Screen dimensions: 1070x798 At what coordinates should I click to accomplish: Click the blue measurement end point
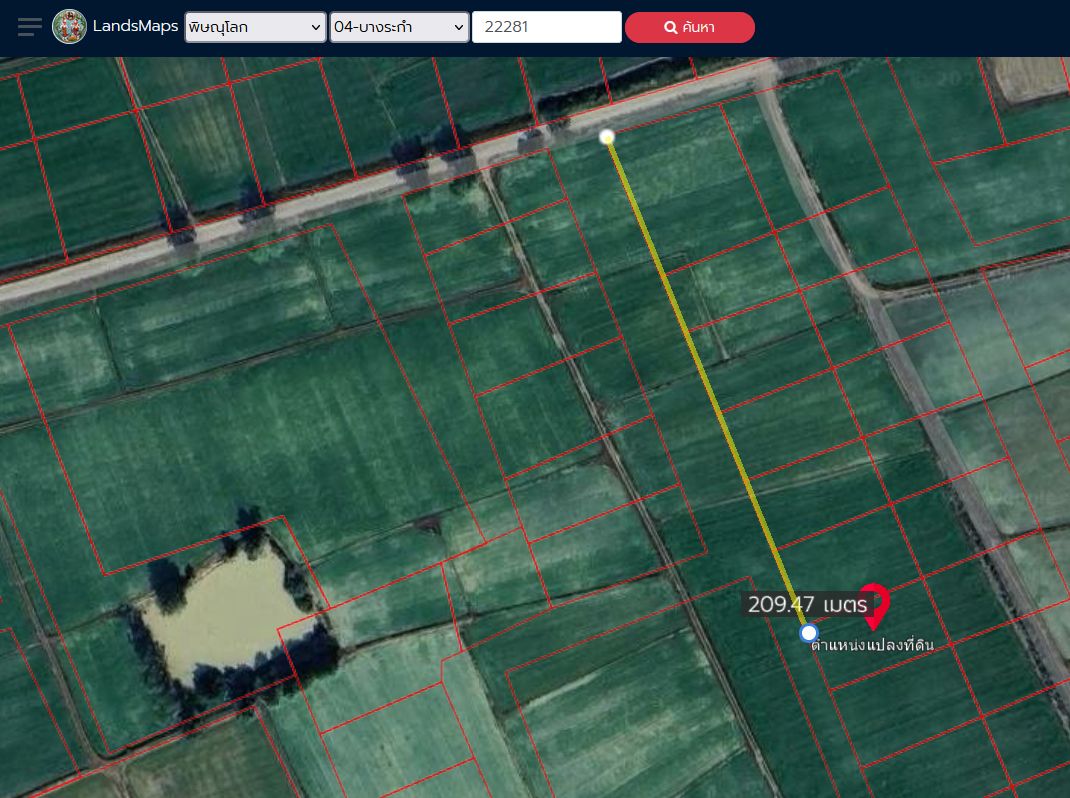(x=809, y=633)
